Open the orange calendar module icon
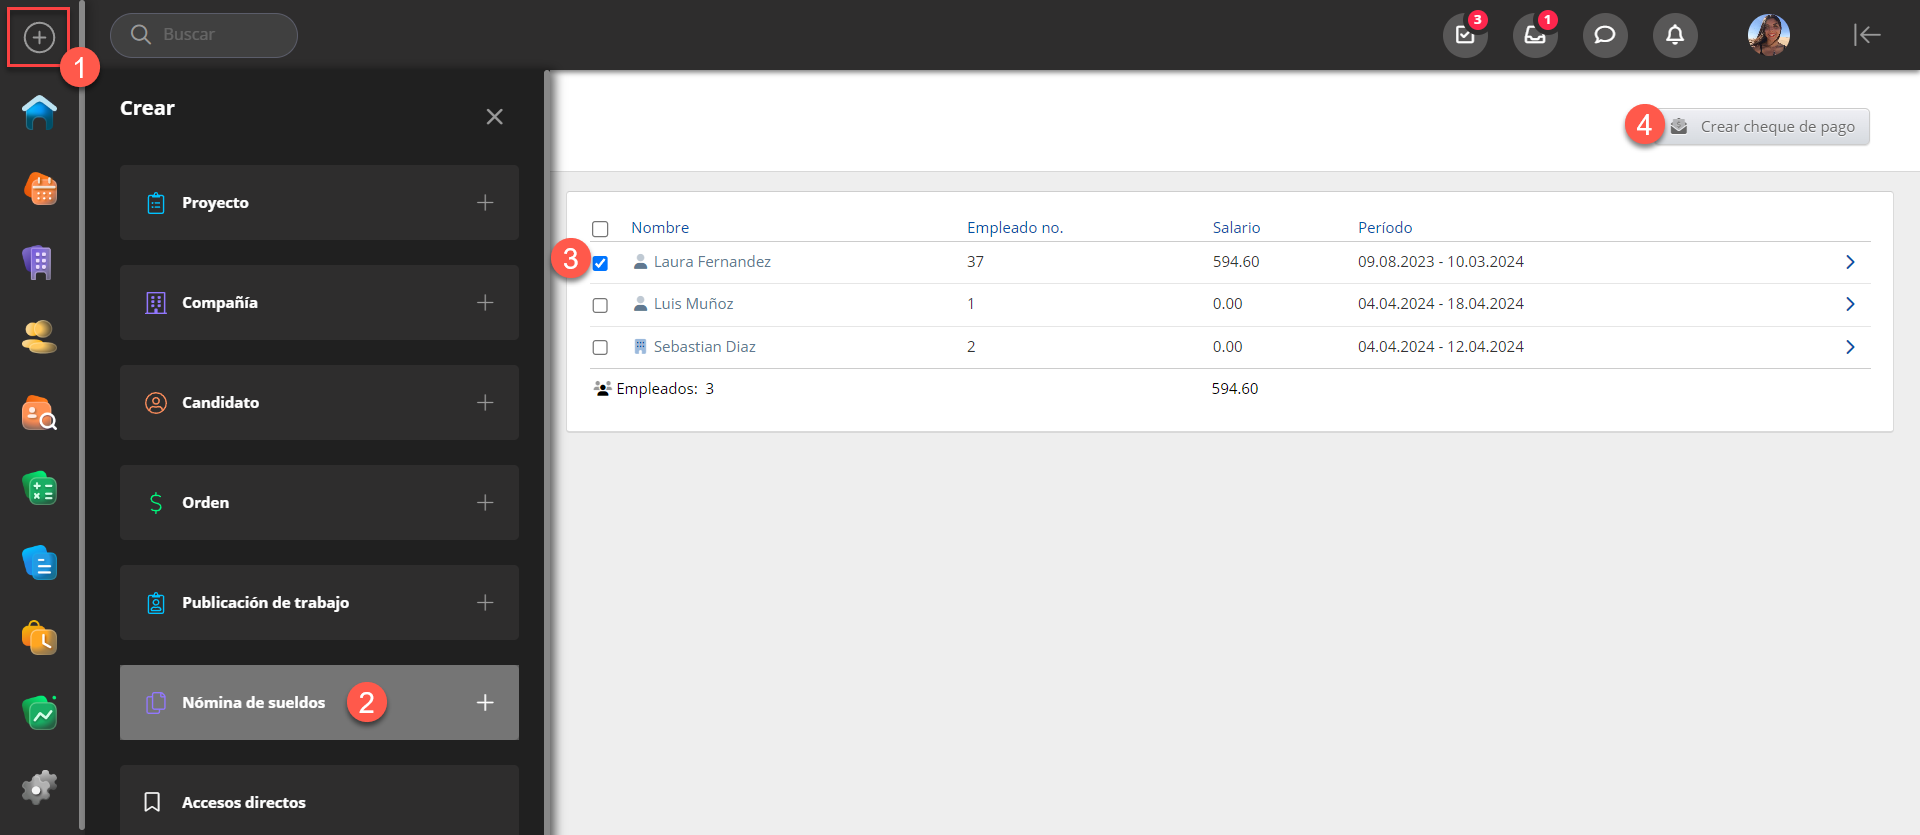 click(40, 188)
